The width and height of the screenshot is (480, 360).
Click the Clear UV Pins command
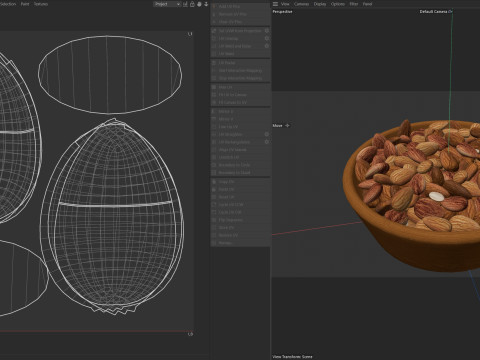click(240, 22)
